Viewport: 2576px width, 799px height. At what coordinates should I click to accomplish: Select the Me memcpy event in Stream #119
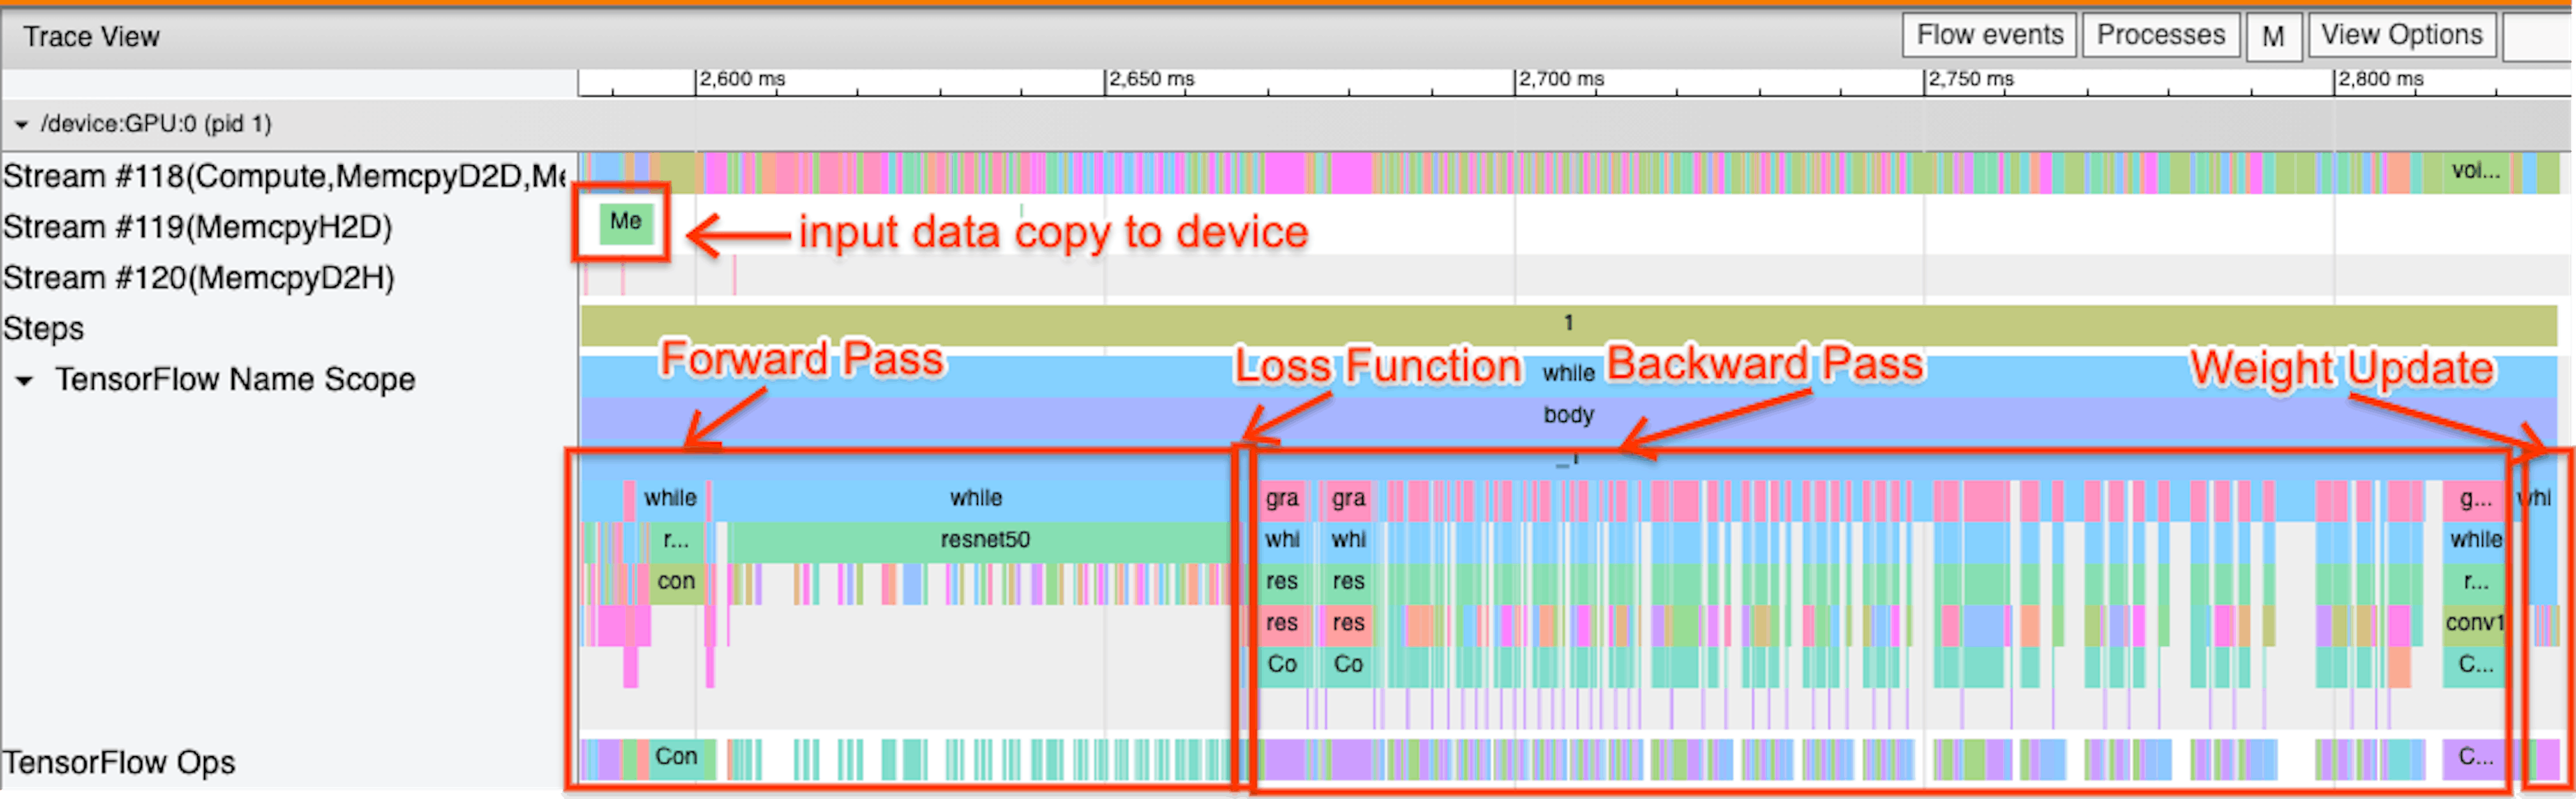pos(626,223)
